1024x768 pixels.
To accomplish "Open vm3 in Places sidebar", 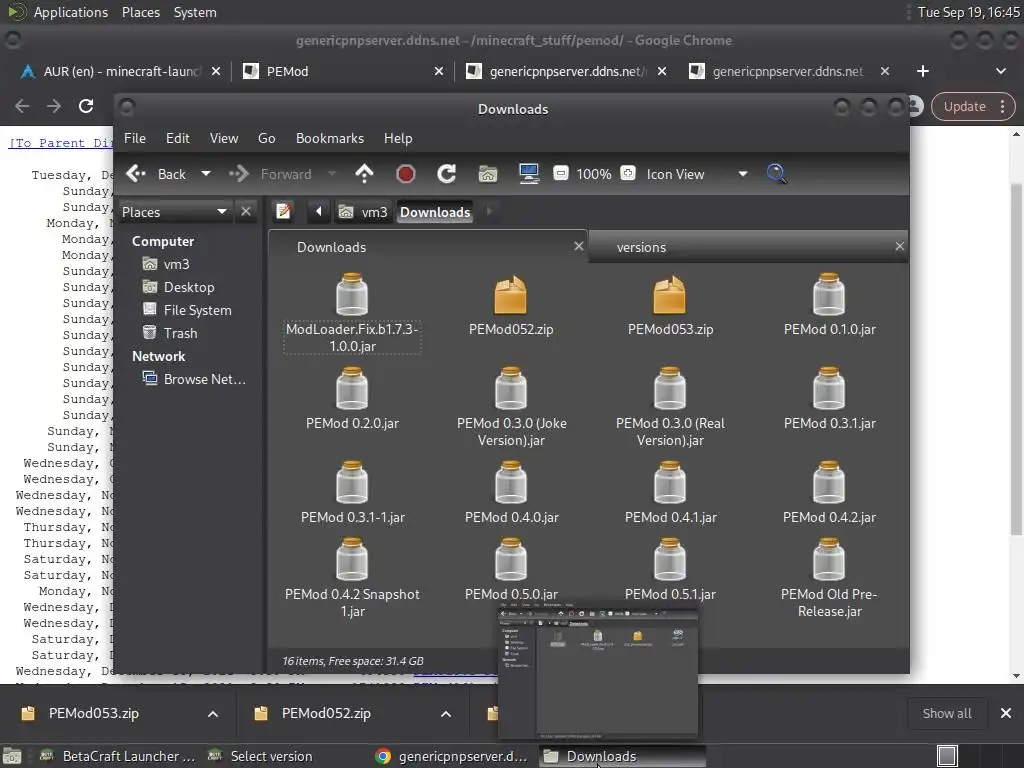I will [x=176, y=264].
